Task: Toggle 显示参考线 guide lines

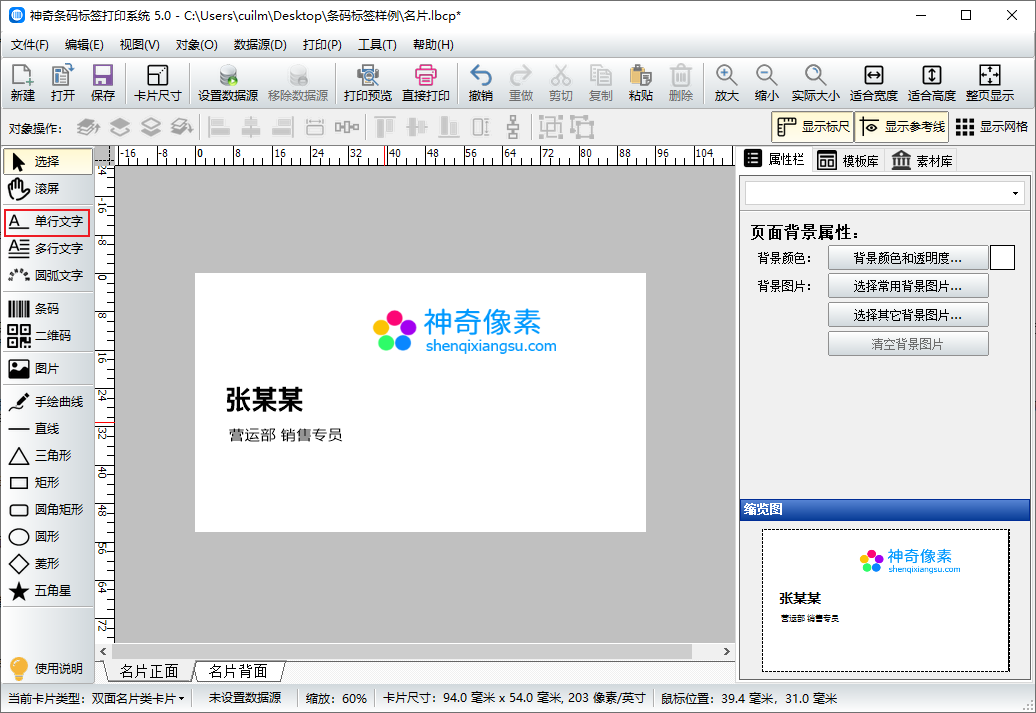Action: coord(902,126)
